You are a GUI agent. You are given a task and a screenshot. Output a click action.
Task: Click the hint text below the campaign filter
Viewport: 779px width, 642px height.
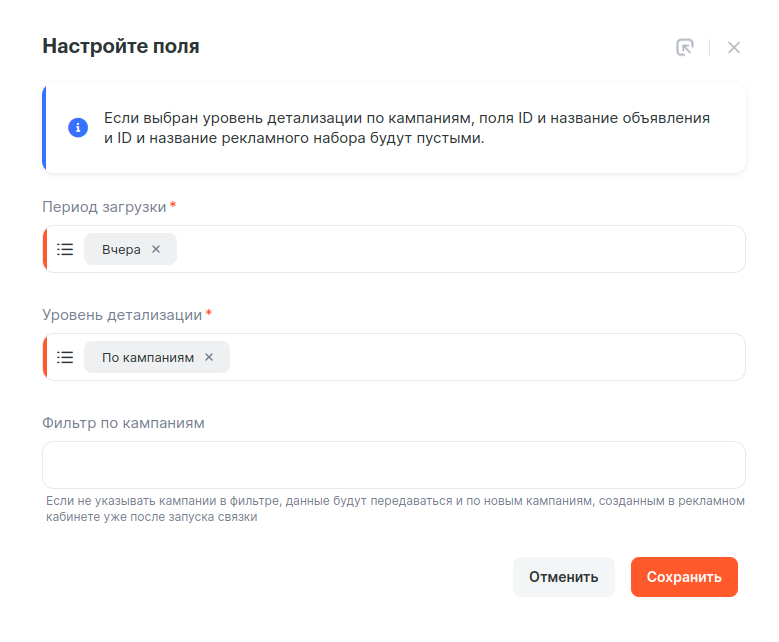click(394, 509)
